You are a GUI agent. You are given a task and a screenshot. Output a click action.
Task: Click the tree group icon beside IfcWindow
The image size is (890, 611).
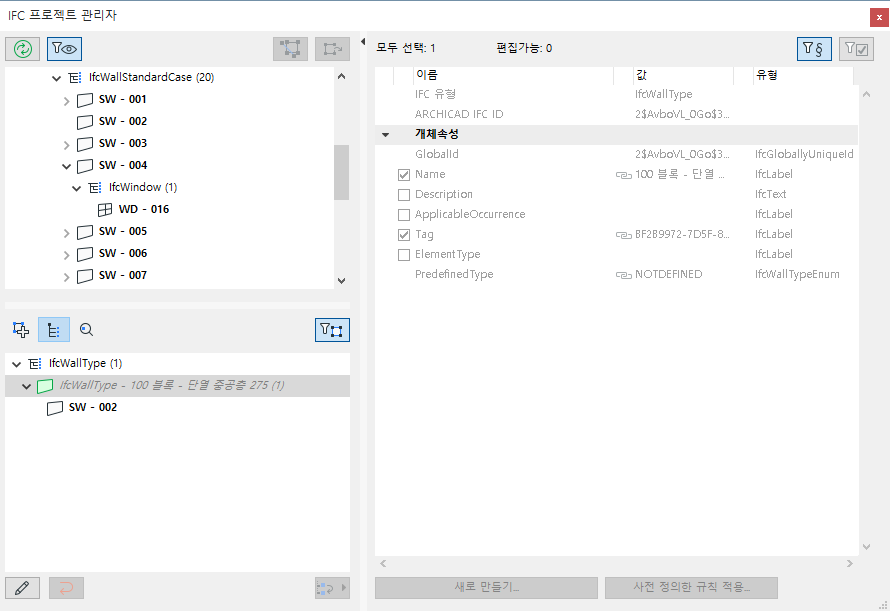click(x=95, y=187)
